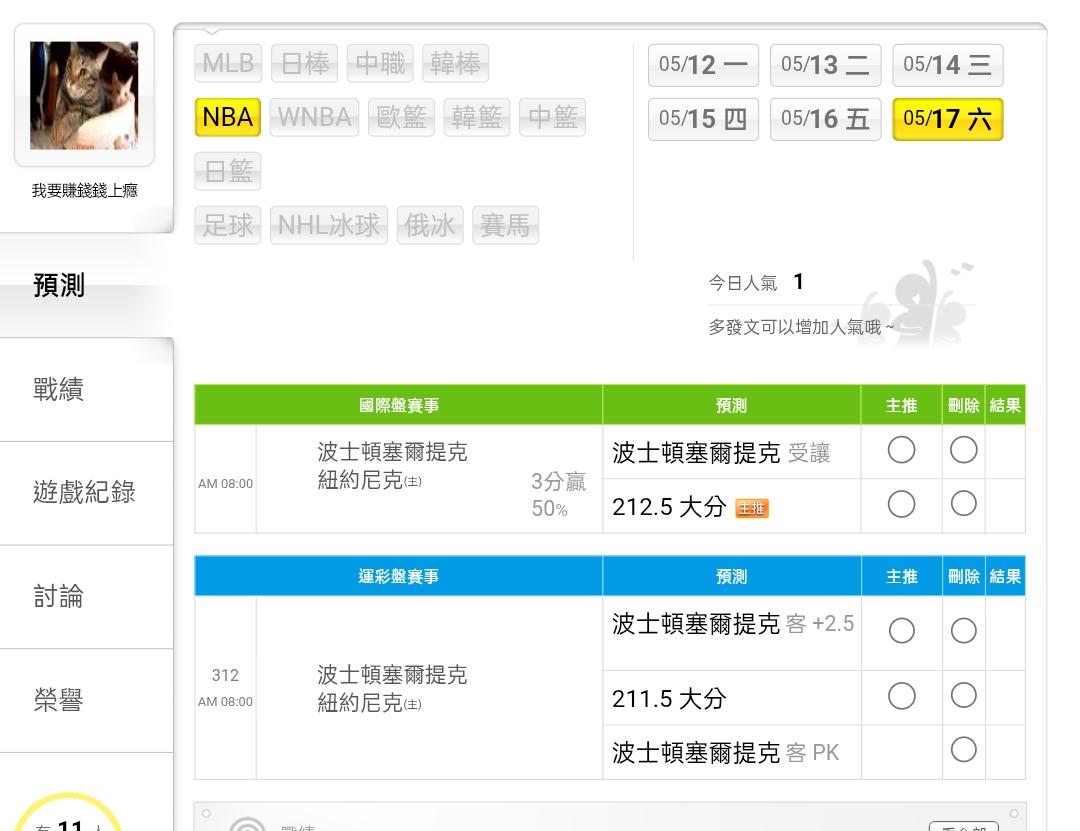This screenshot has height=831, width=1080.
Task: Select the NBA league tab
Action: [x=228, y=117]
